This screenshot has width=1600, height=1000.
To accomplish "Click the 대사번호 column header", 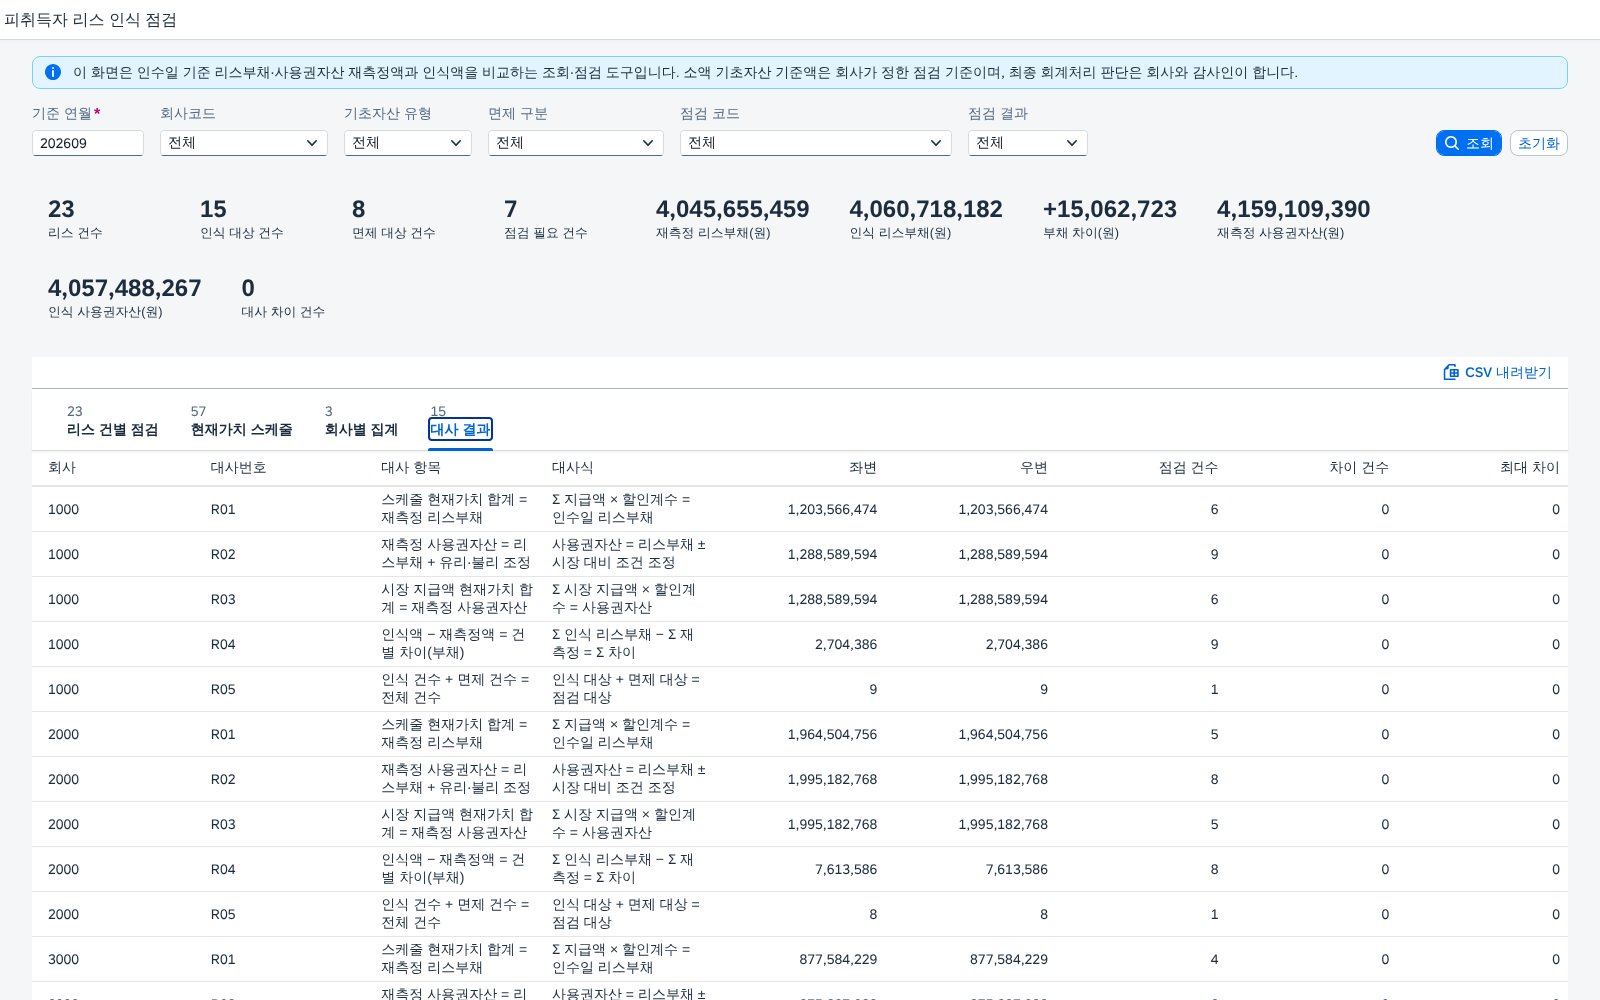I will coord(238,468).
